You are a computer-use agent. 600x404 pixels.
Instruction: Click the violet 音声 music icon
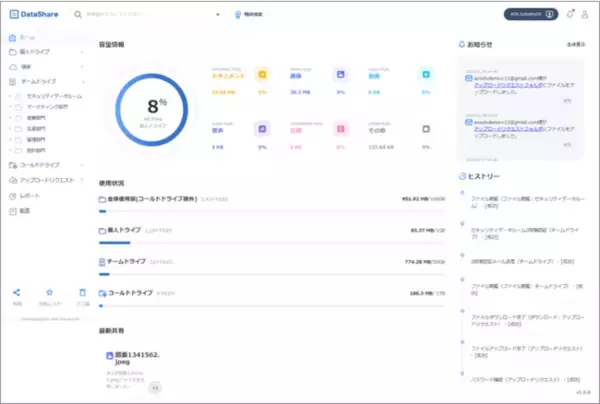[x=262, y=129]
